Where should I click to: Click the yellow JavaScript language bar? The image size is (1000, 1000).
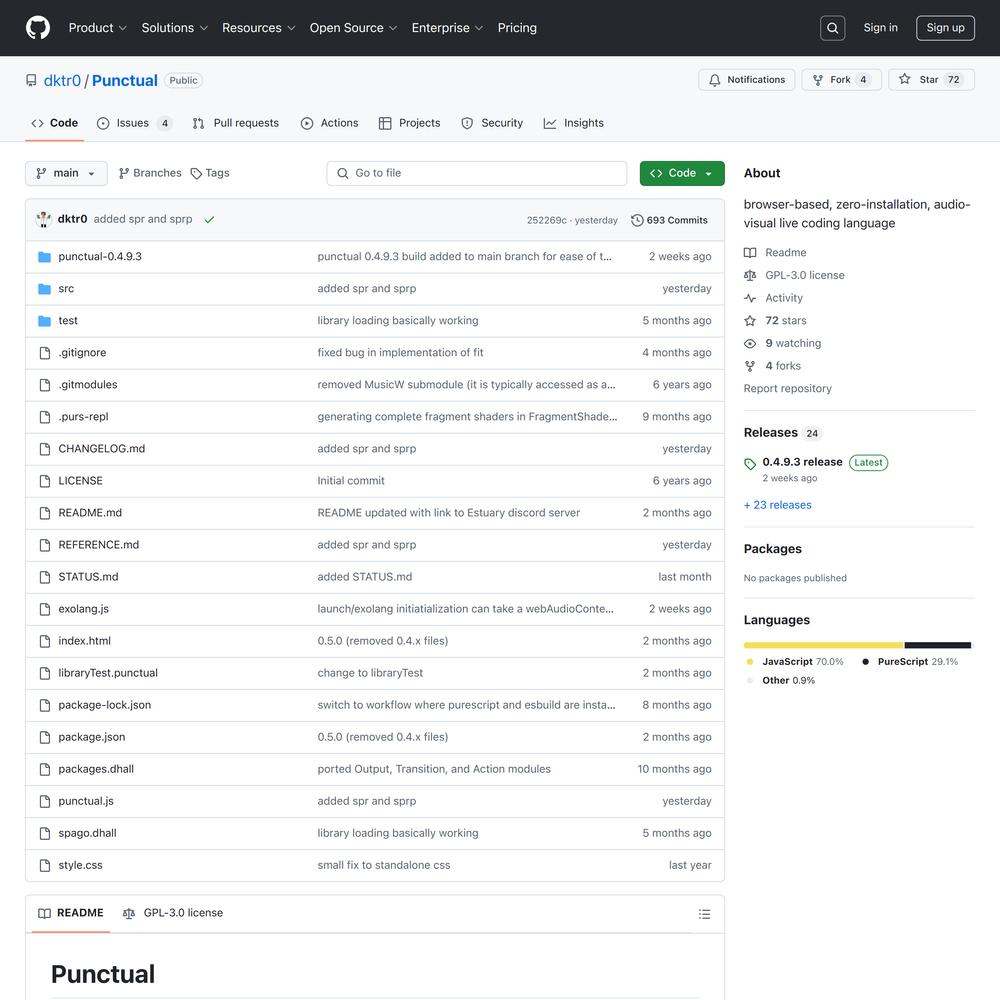[823, 645]
